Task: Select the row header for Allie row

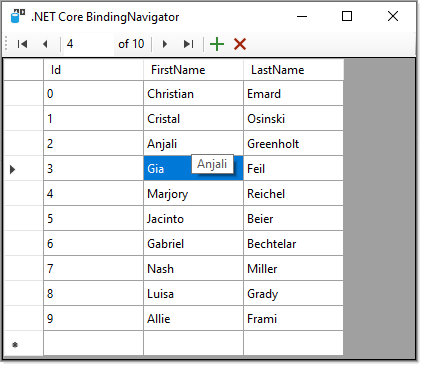Action: click(23, 319)
